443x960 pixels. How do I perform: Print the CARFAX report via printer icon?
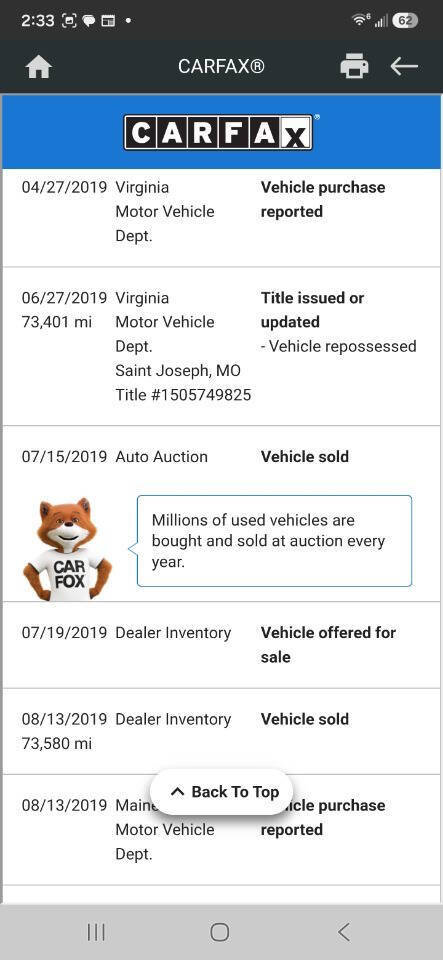point(354,66)
